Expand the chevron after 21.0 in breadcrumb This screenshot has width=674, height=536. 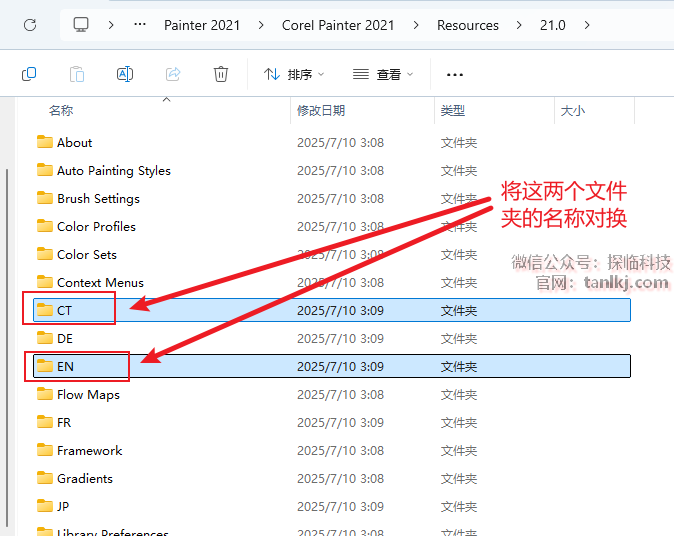pos(587,25)
